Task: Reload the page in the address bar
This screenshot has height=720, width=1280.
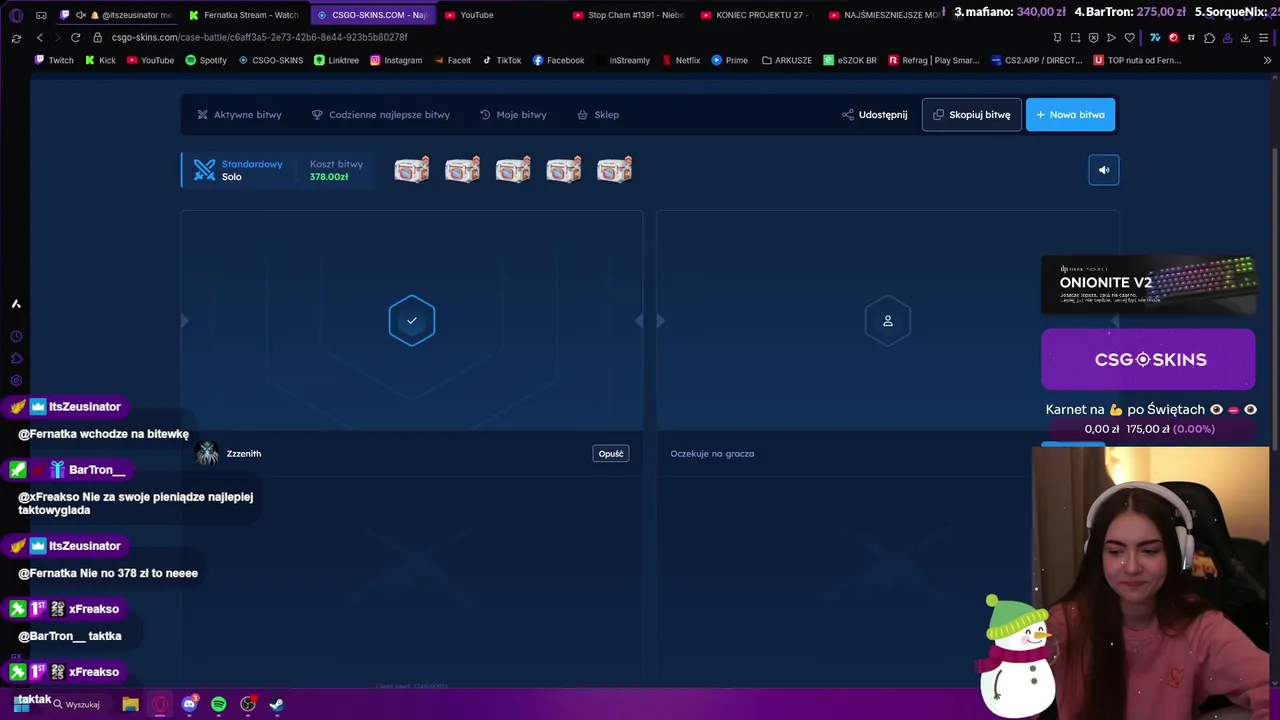Action: pos(75,37)
